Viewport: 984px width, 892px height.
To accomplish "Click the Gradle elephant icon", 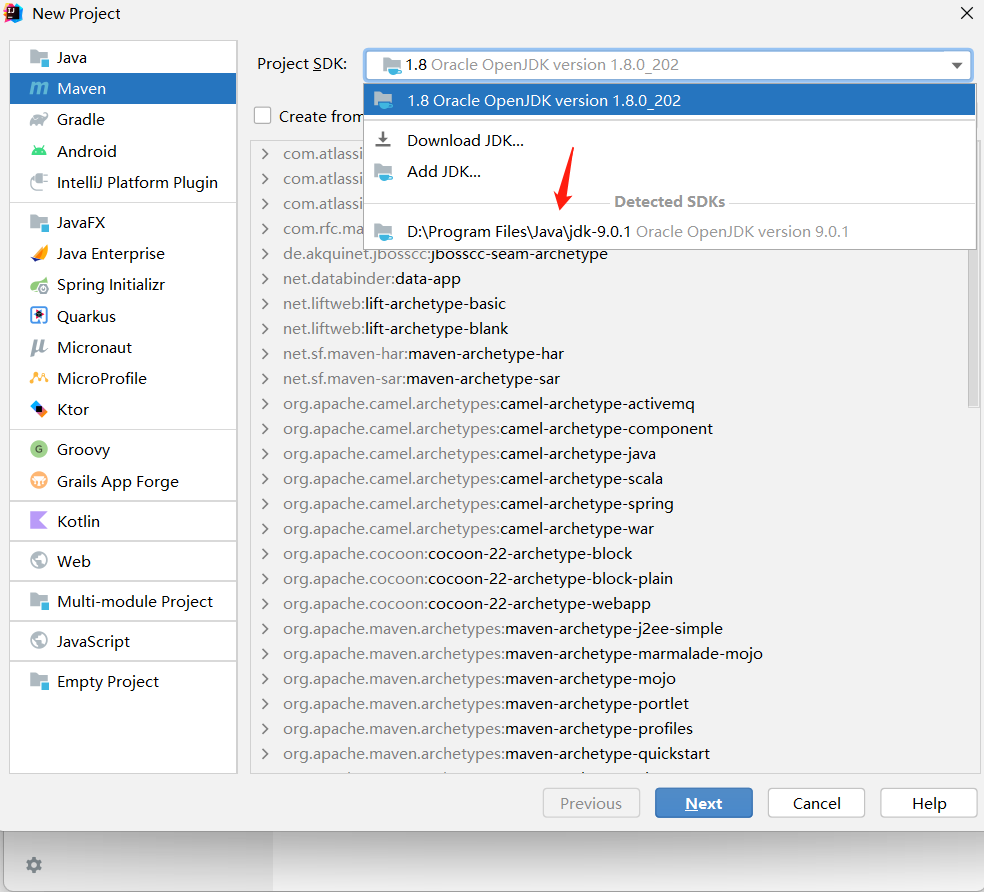I will point(39,119).
